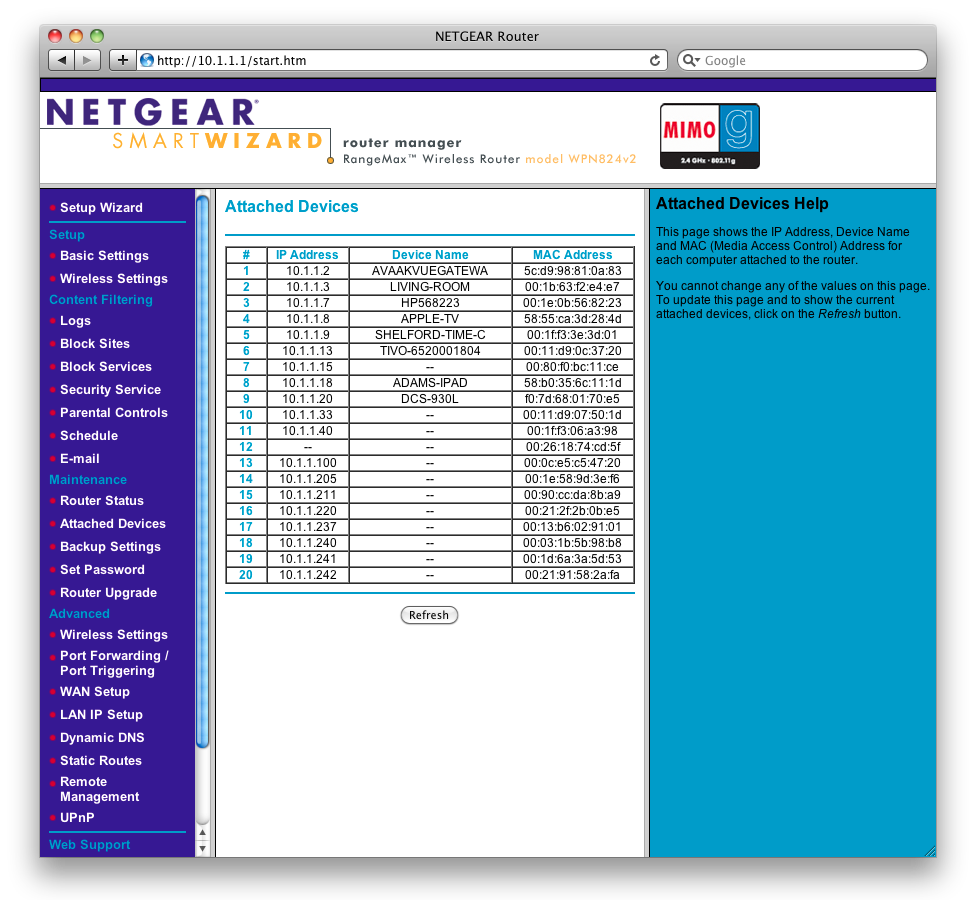Click the Google search magnifier icon
976x900 pixels.
(690, 60)
